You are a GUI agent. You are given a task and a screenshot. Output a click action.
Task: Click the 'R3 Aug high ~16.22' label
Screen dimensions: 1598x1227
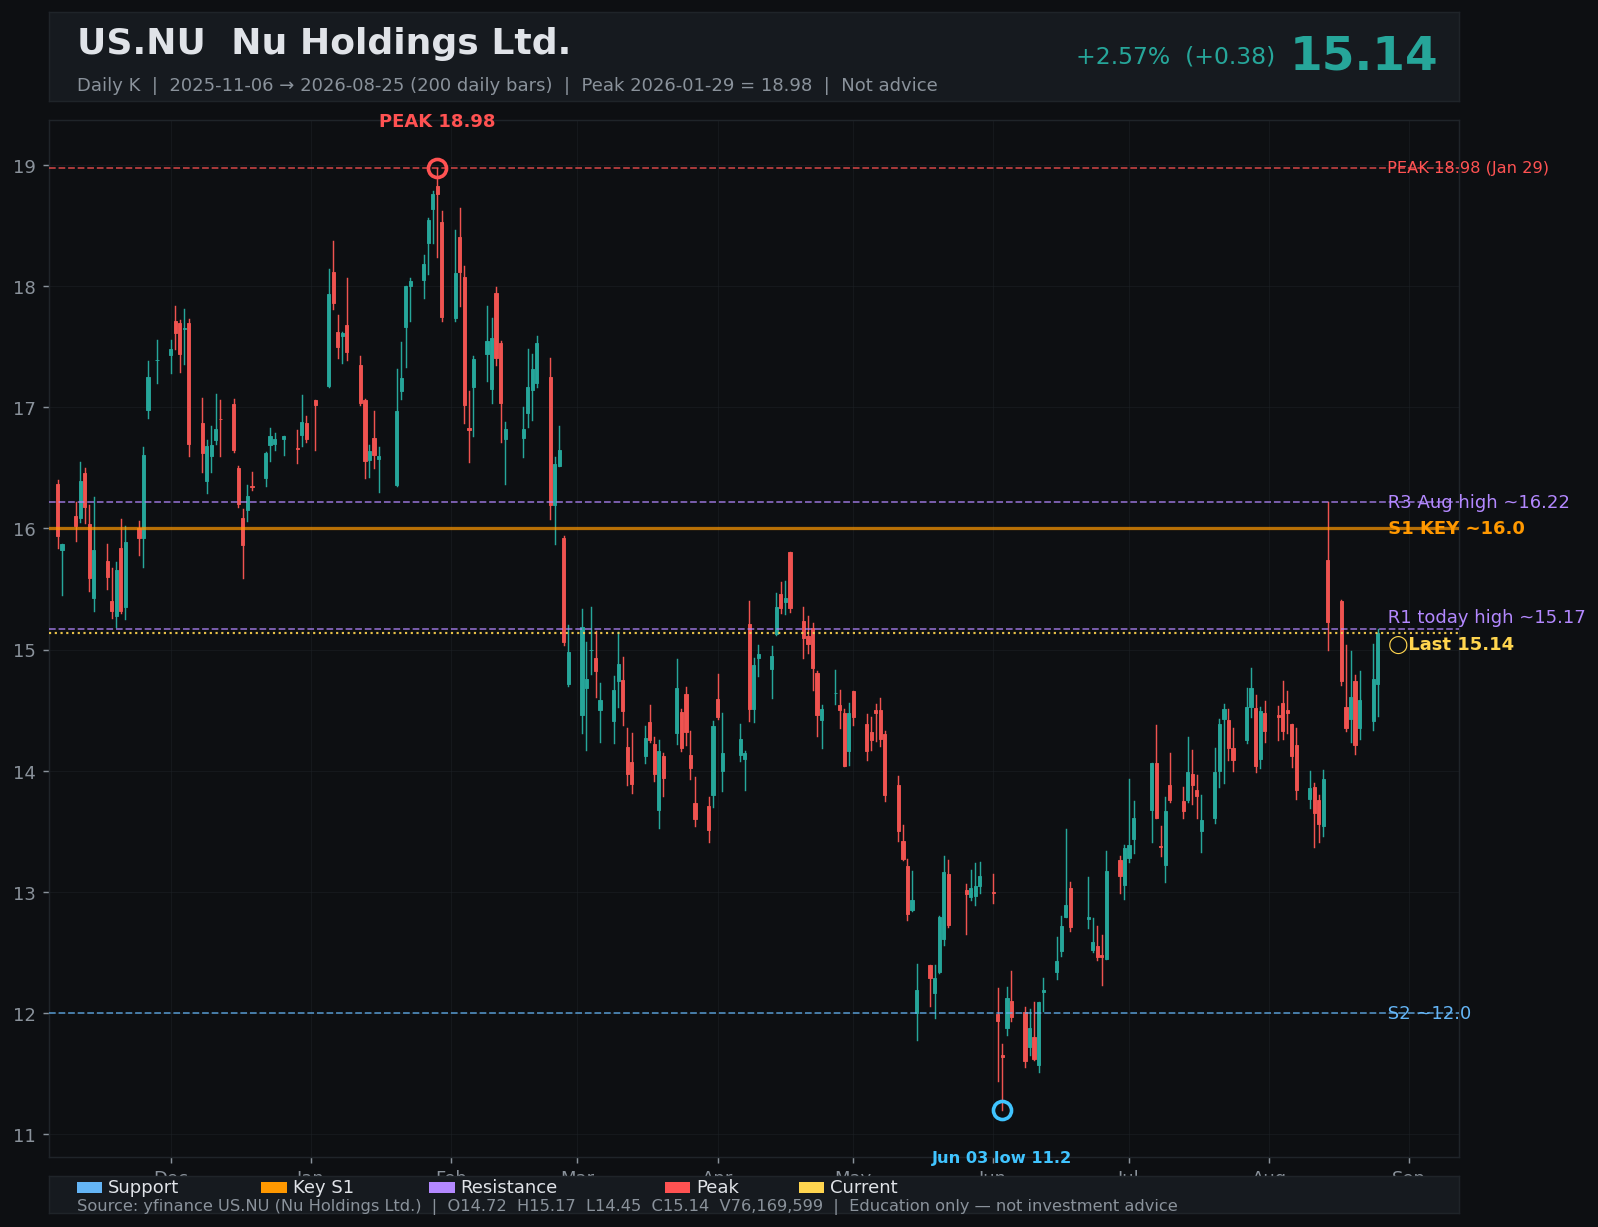(x=1478, y=502)
